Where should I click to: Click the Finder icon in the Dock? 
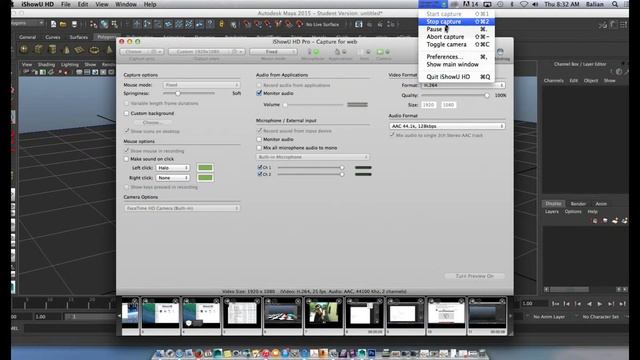(160, 353)
